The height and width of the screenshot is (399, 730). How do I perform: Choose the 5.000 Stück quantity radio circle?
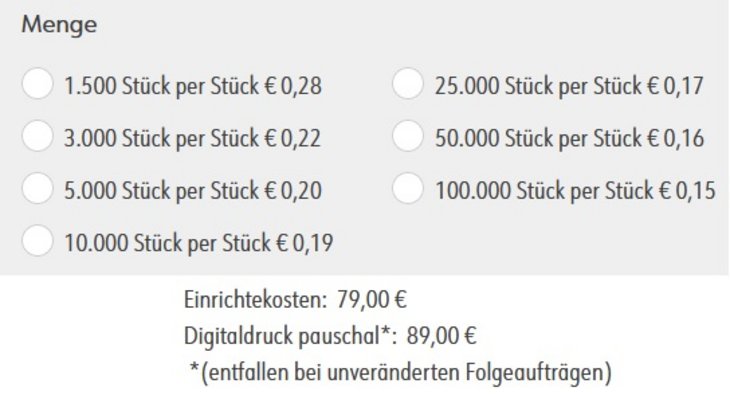(x=37, y=189)
